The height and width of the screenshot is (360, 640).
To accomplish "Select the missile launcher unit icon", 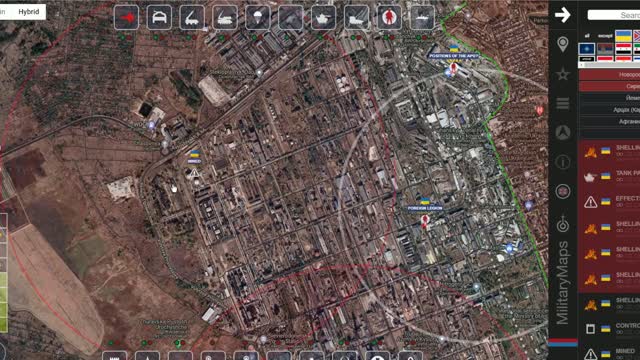I will click(192, 18).
